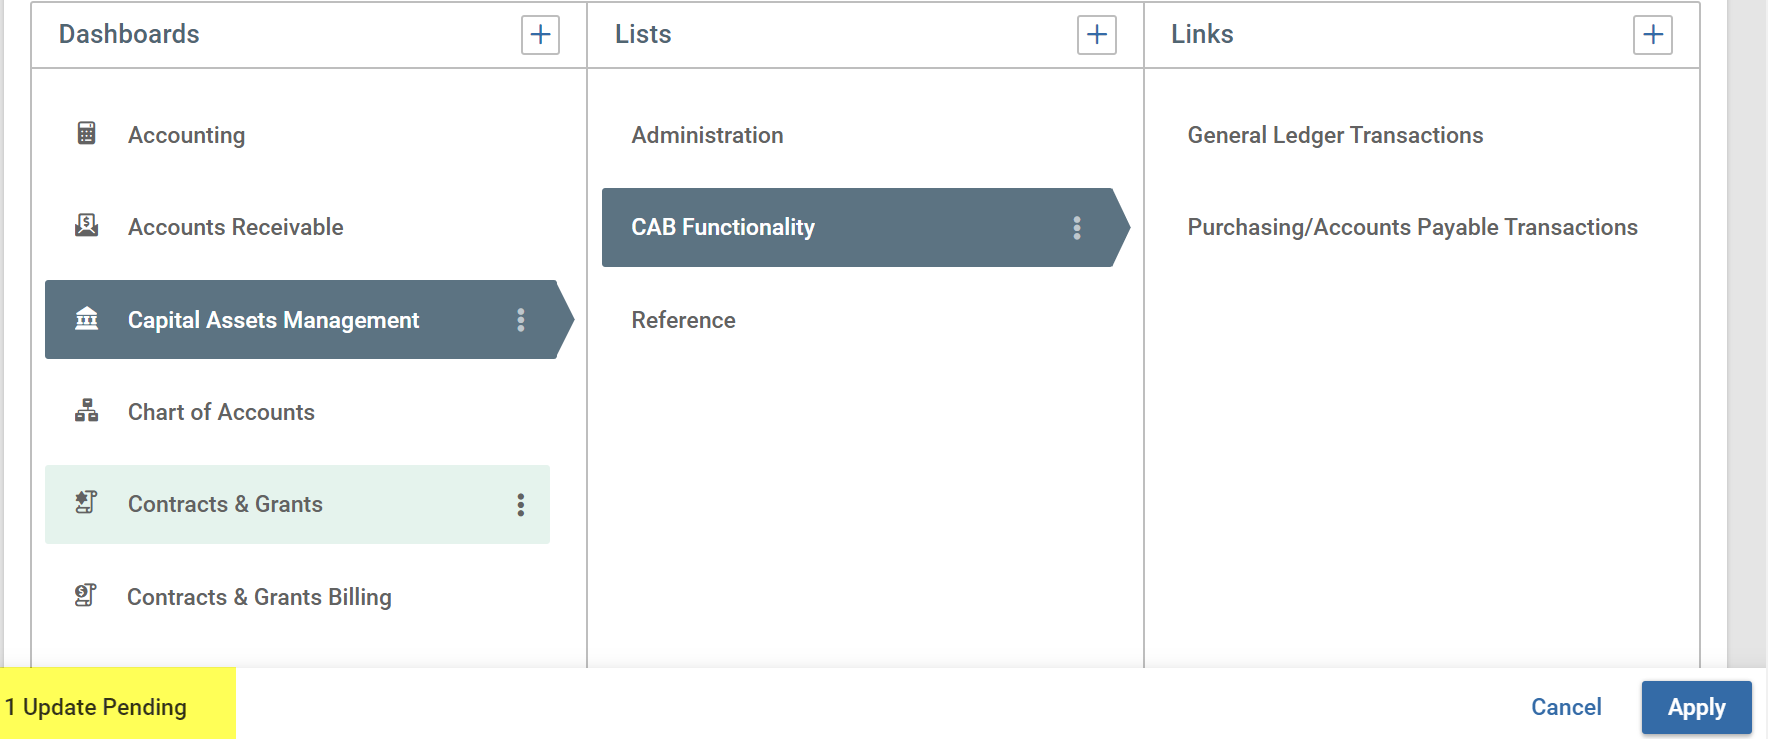Click the Accounting calculator icon
The height and width of the screenshot is (739, 1768).
(87, 133)
